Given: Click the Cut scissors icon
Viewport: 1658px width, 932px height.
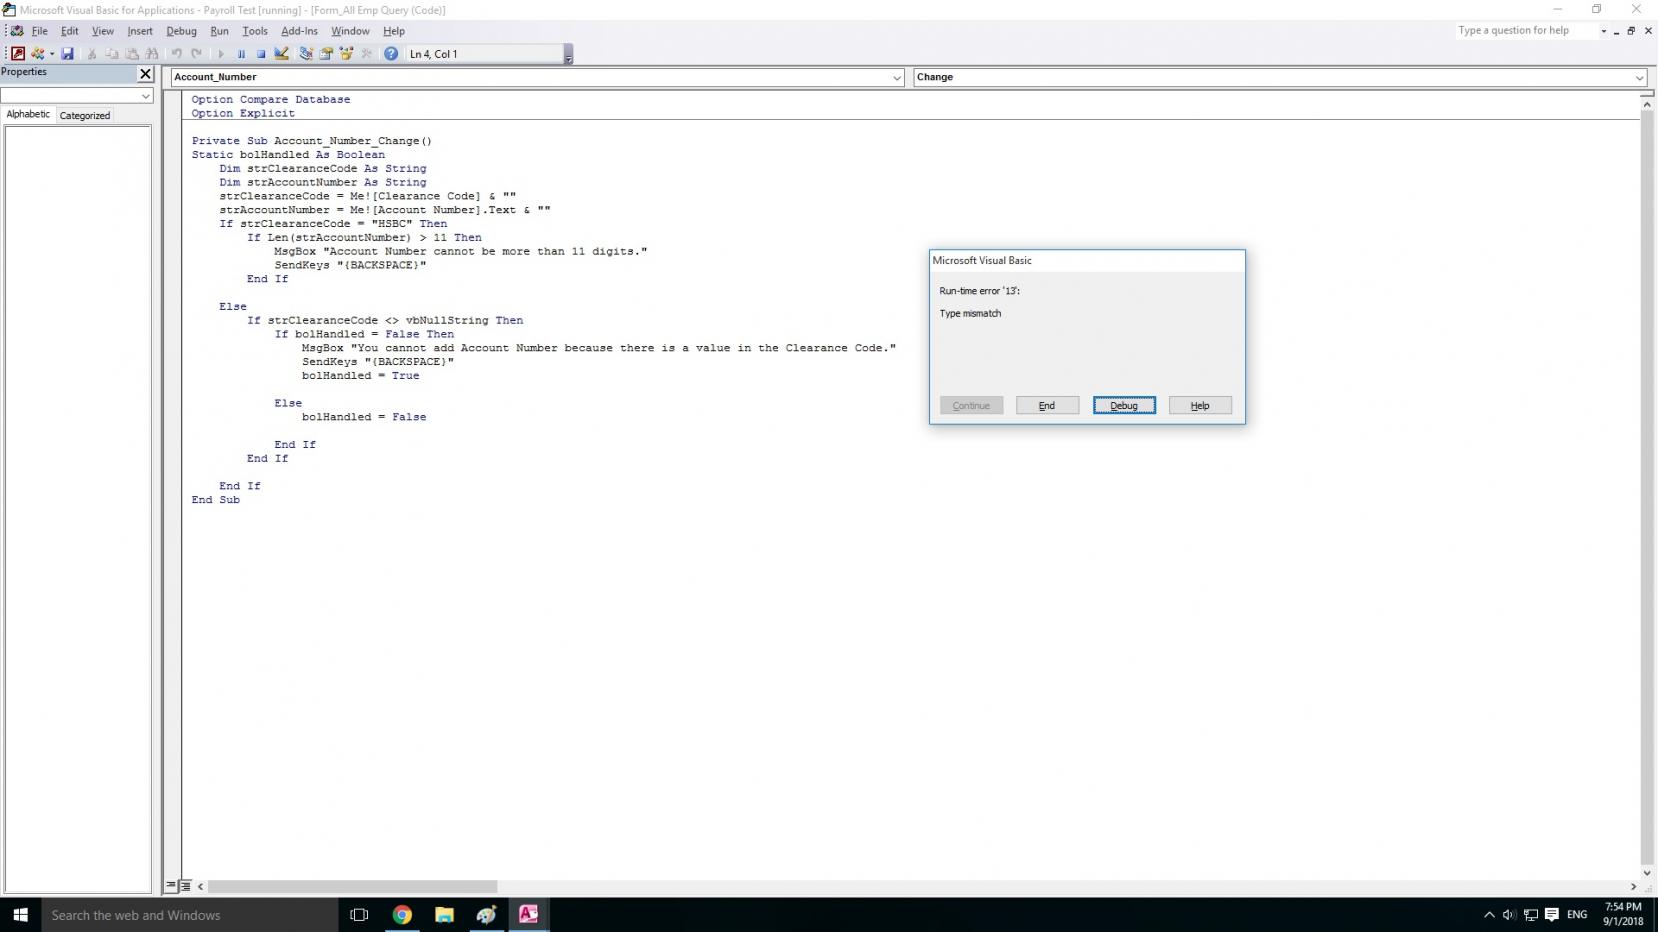Looking at the screenshot, I should (92, 54).
